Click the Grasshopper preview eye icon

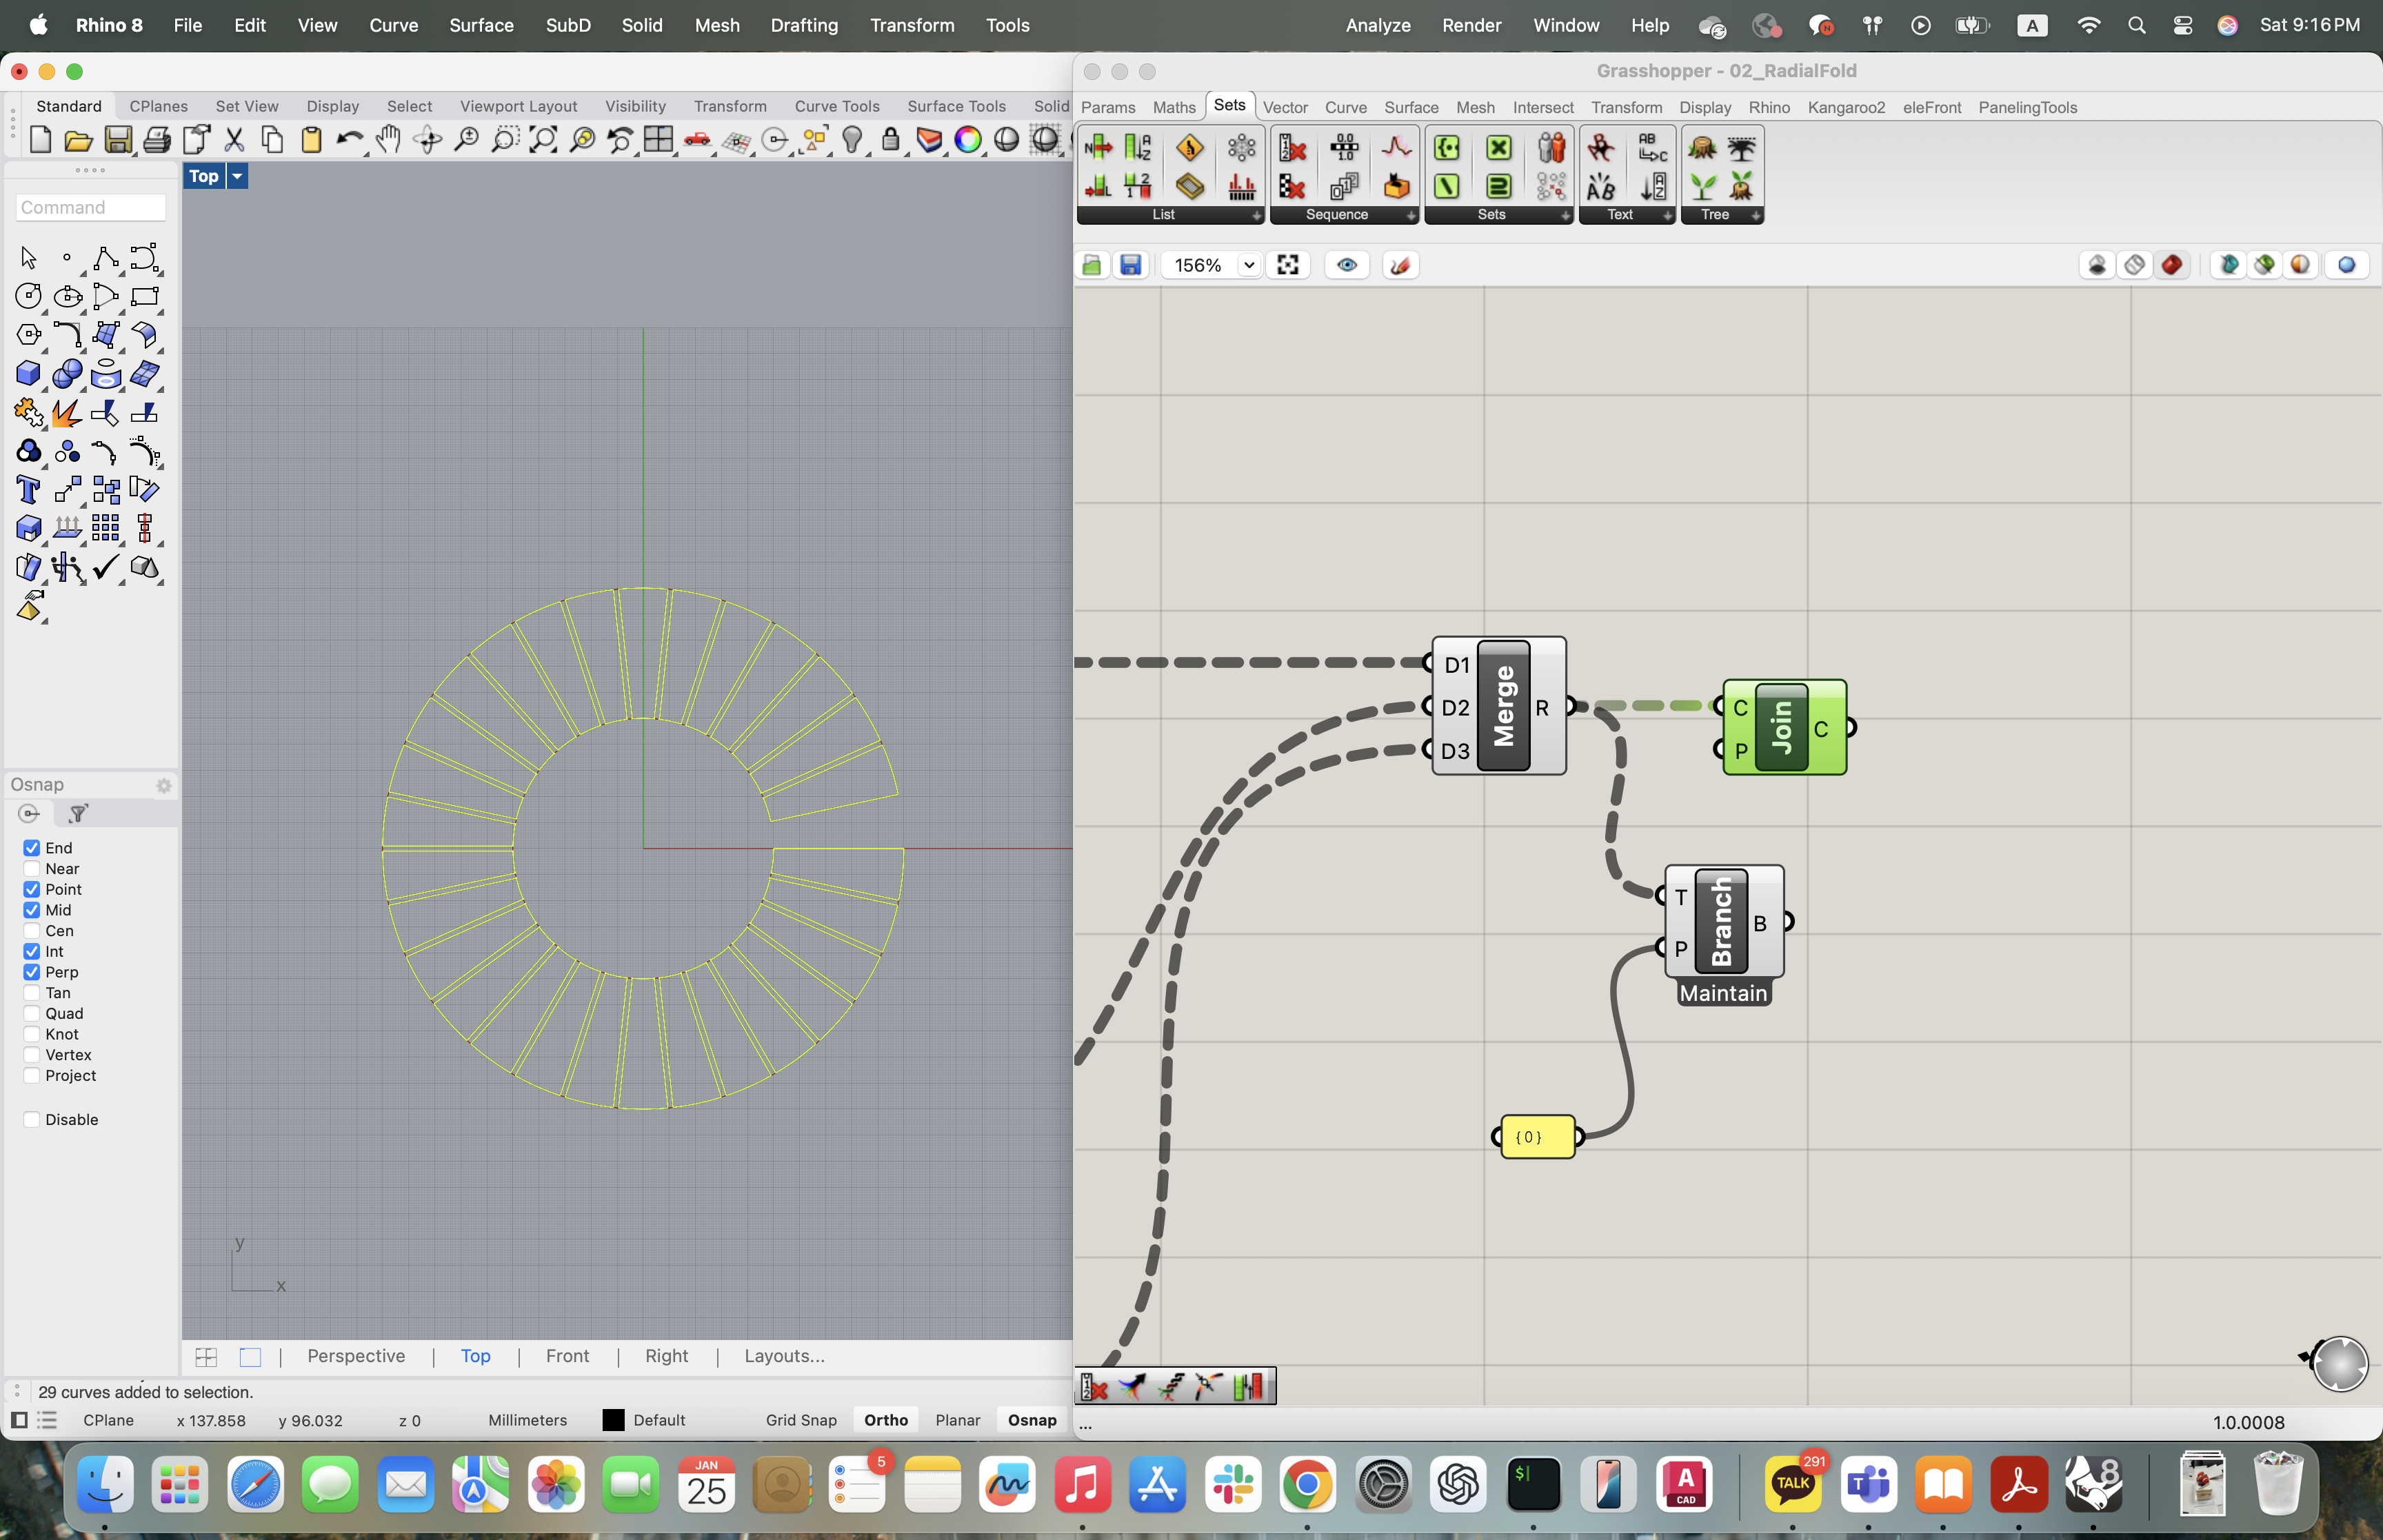[1347, 265]
